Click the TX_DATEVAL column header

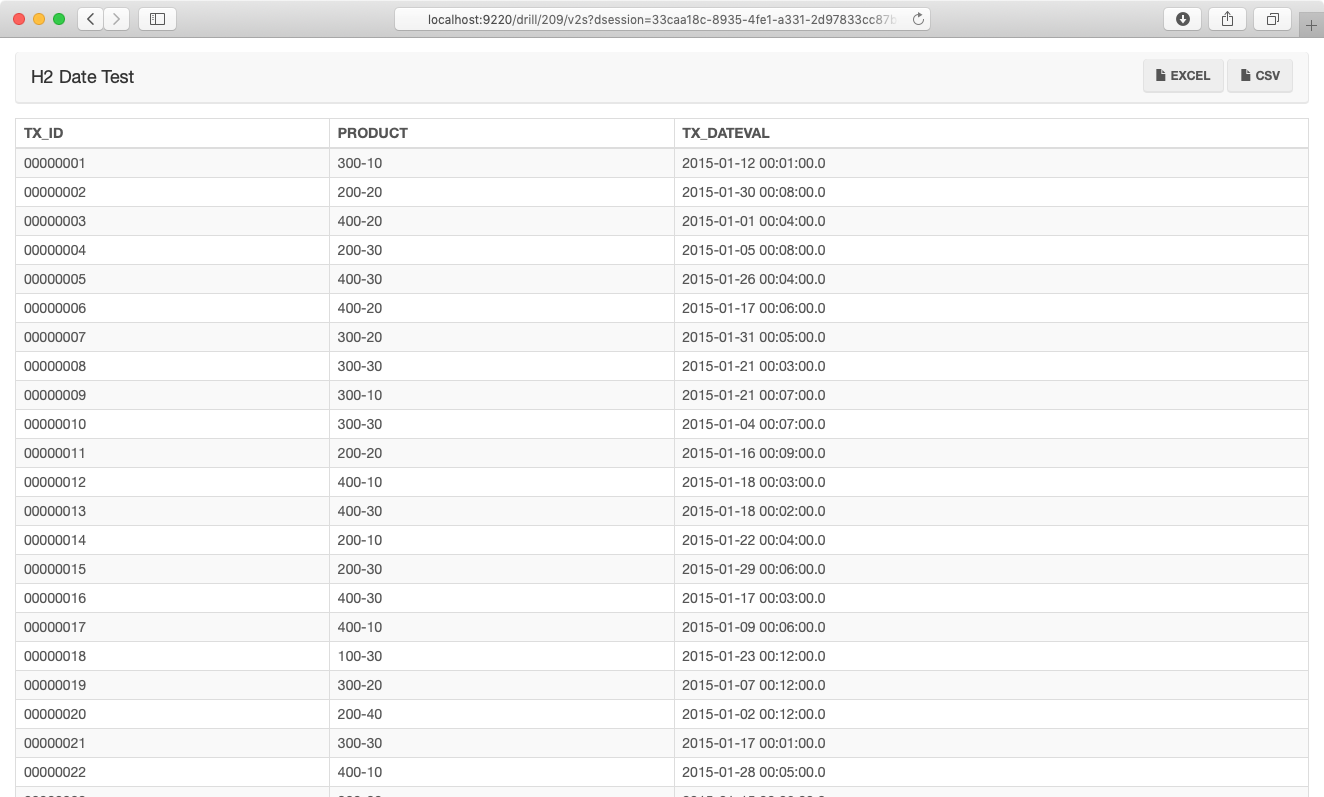[726, 133]
